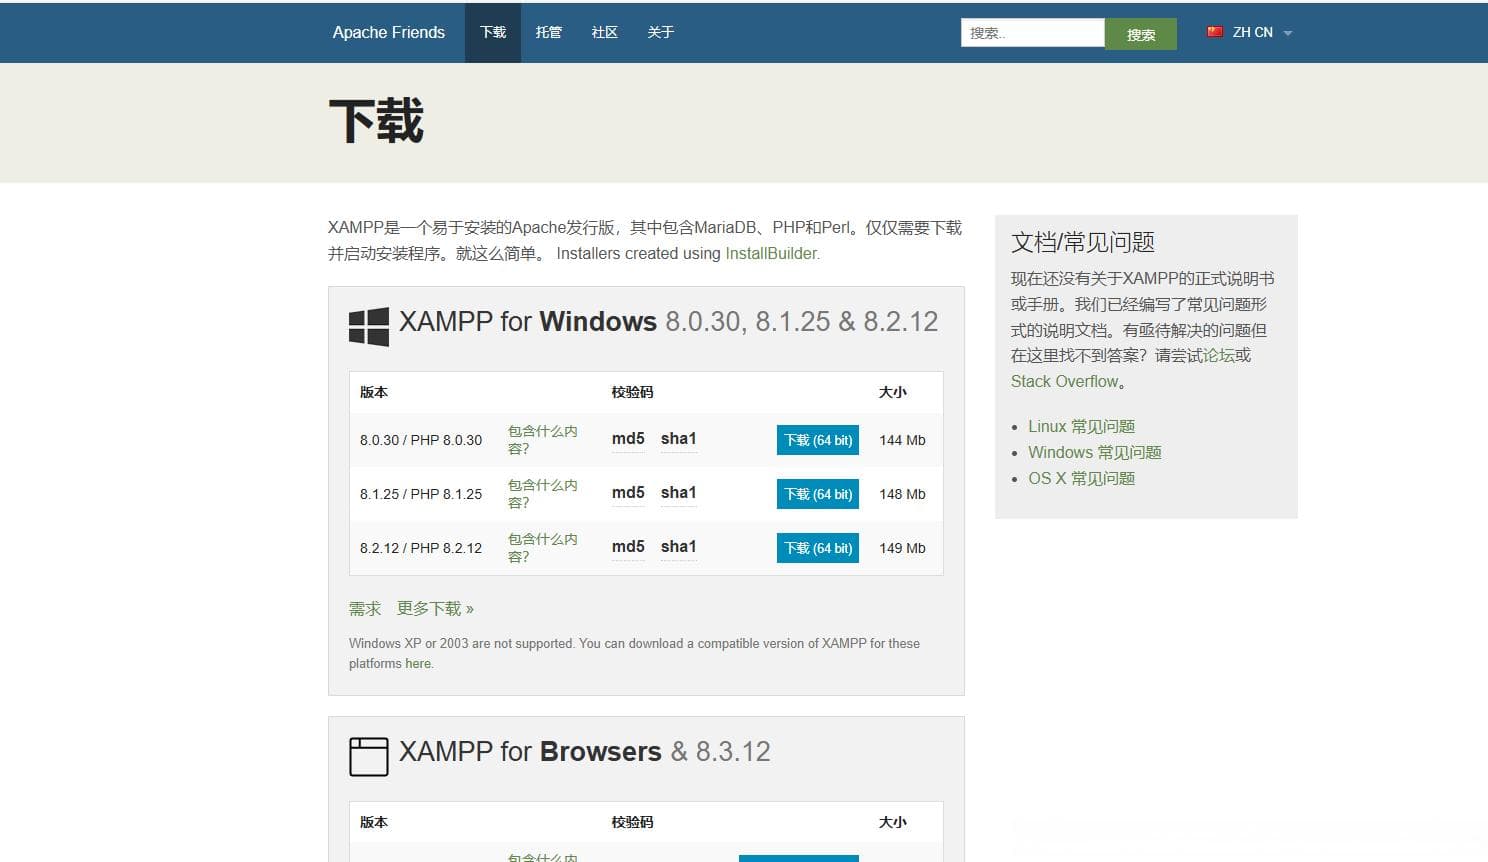The image size is (1488, 862).
Task: Click the 文档/常见问题 sidebar heading
Action: point(1083,242)
